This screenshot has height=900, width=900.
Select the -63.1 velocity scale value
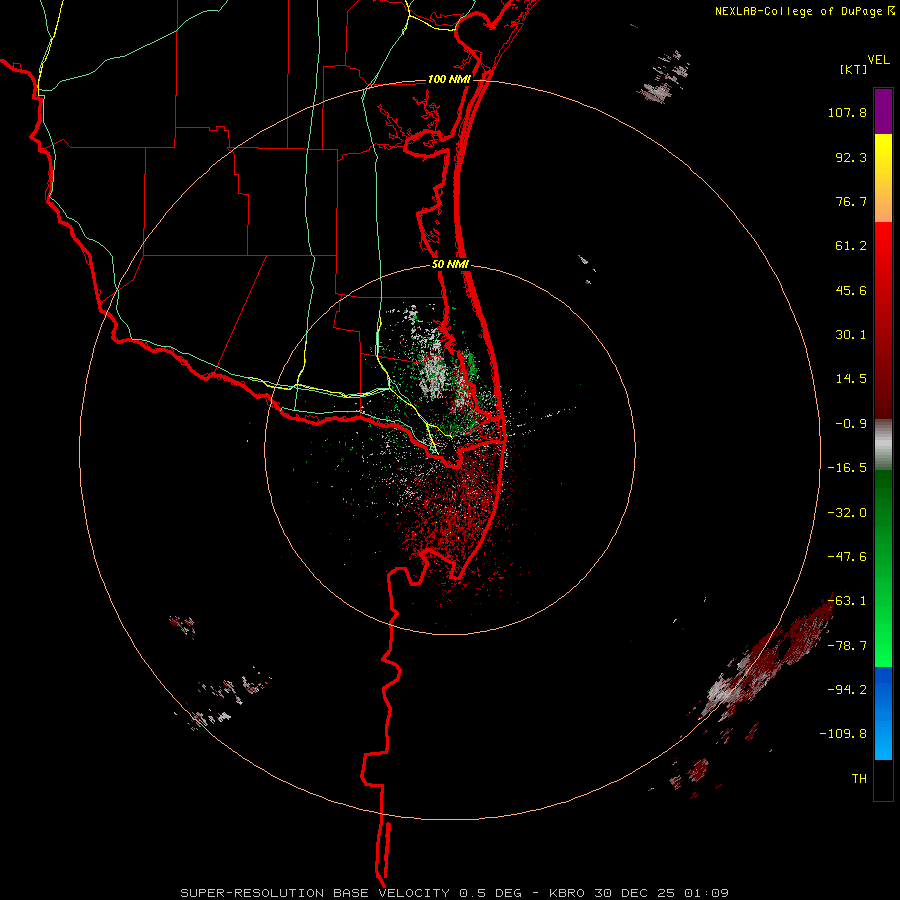tap(847, 601)
